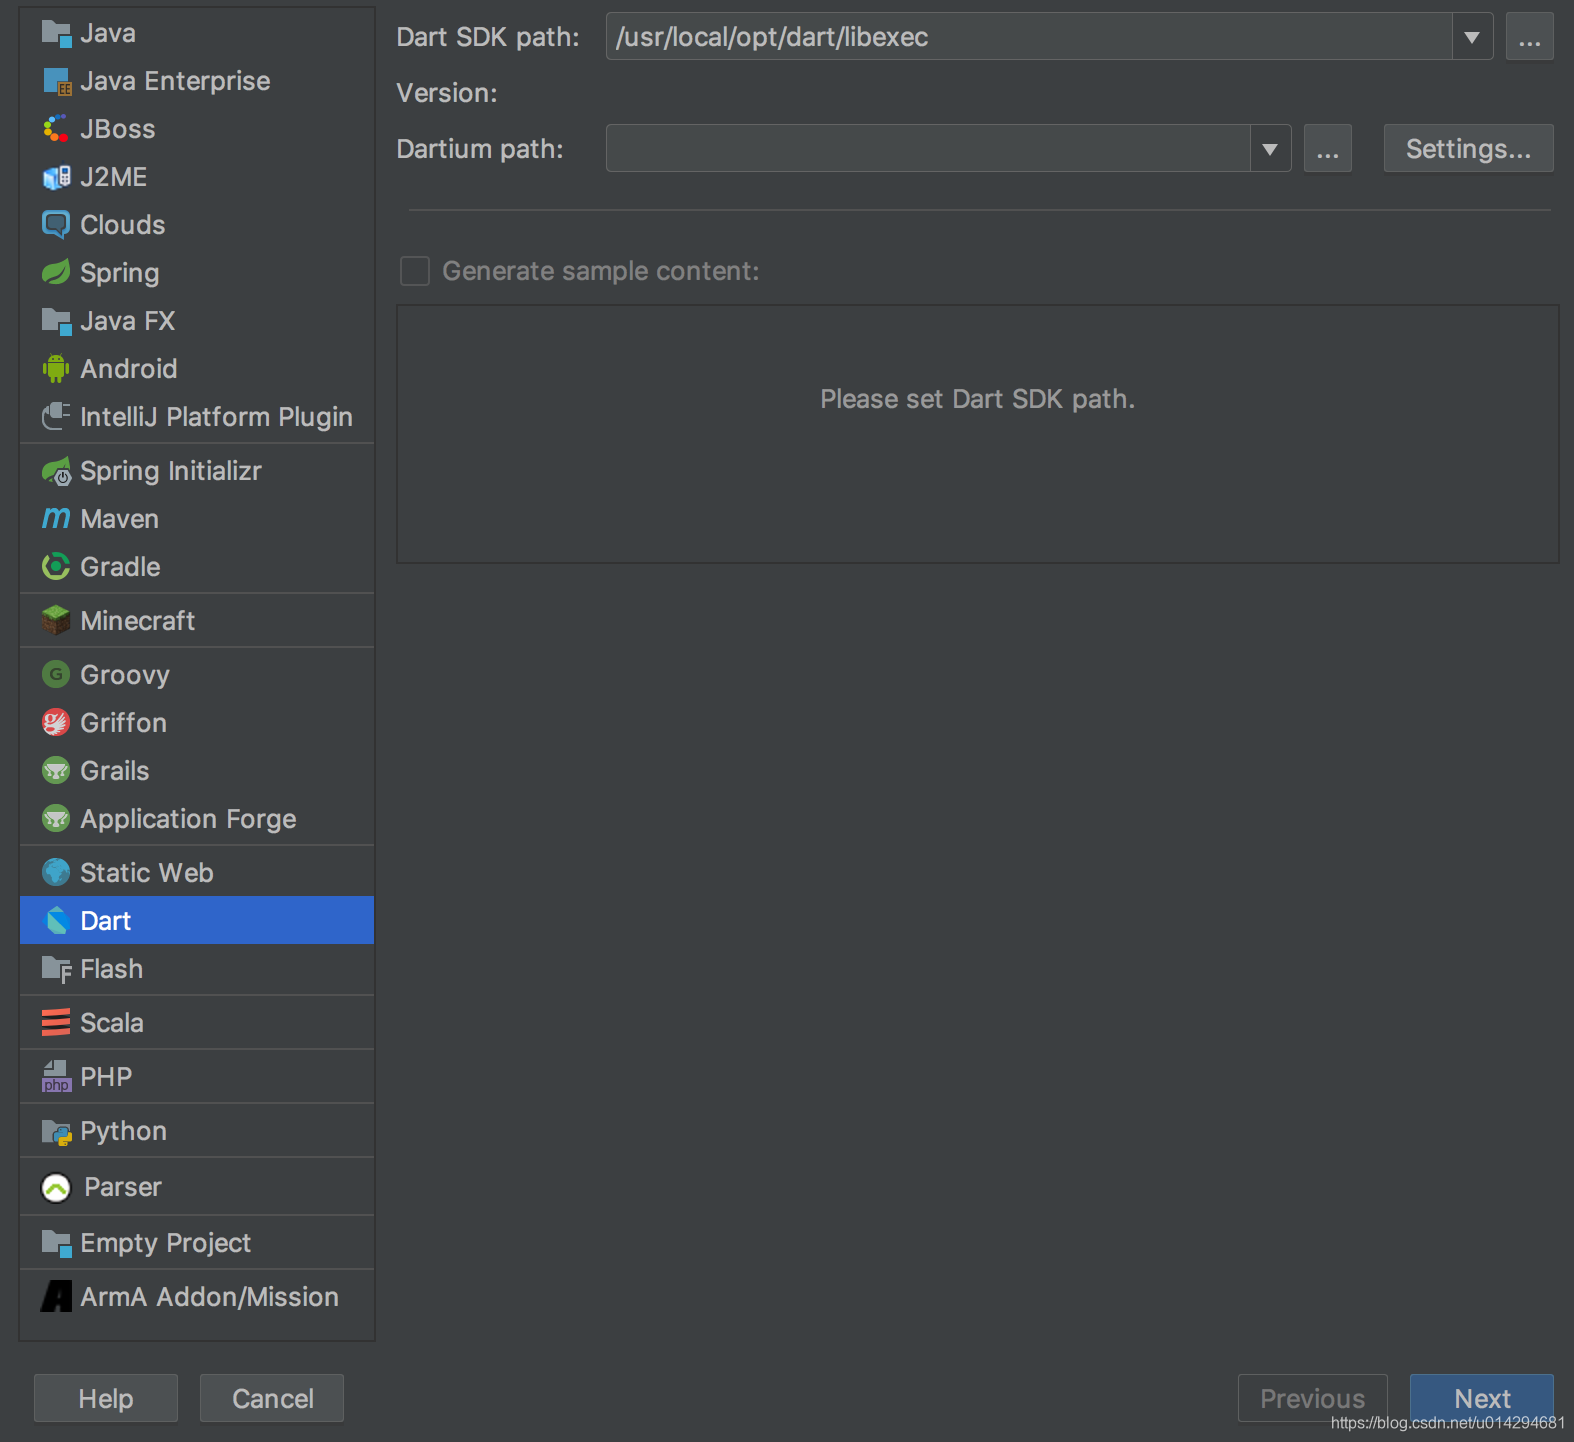This screenshot has height=1442, width=1574.
Task: Select 'Java Enterprise' label in list
Action: pos(175,81)
